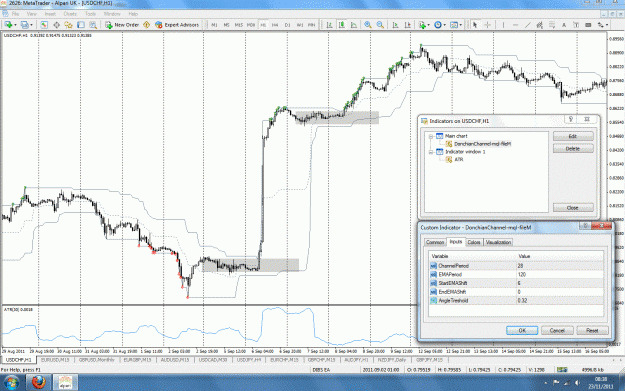This screenshot has height=391, width=625.
Task: Toggle the chart shift icon
Action: 407,25
